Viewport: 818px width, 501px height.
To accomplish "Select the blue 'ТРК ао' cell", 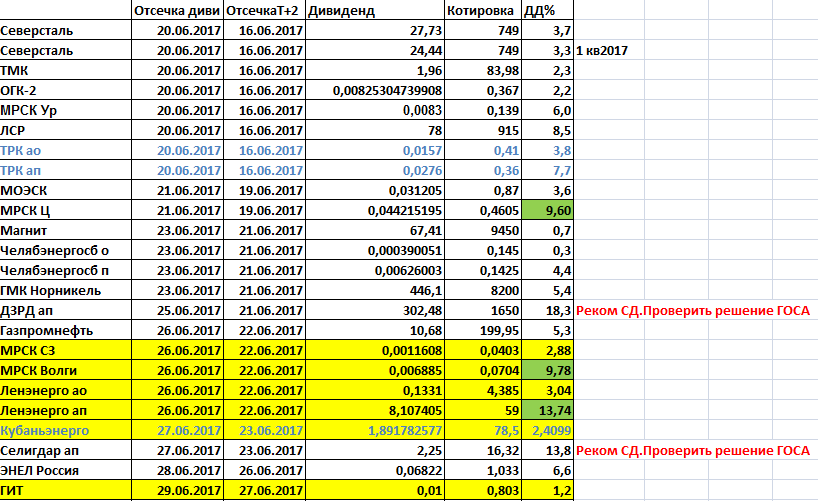I will click(66, 150).
